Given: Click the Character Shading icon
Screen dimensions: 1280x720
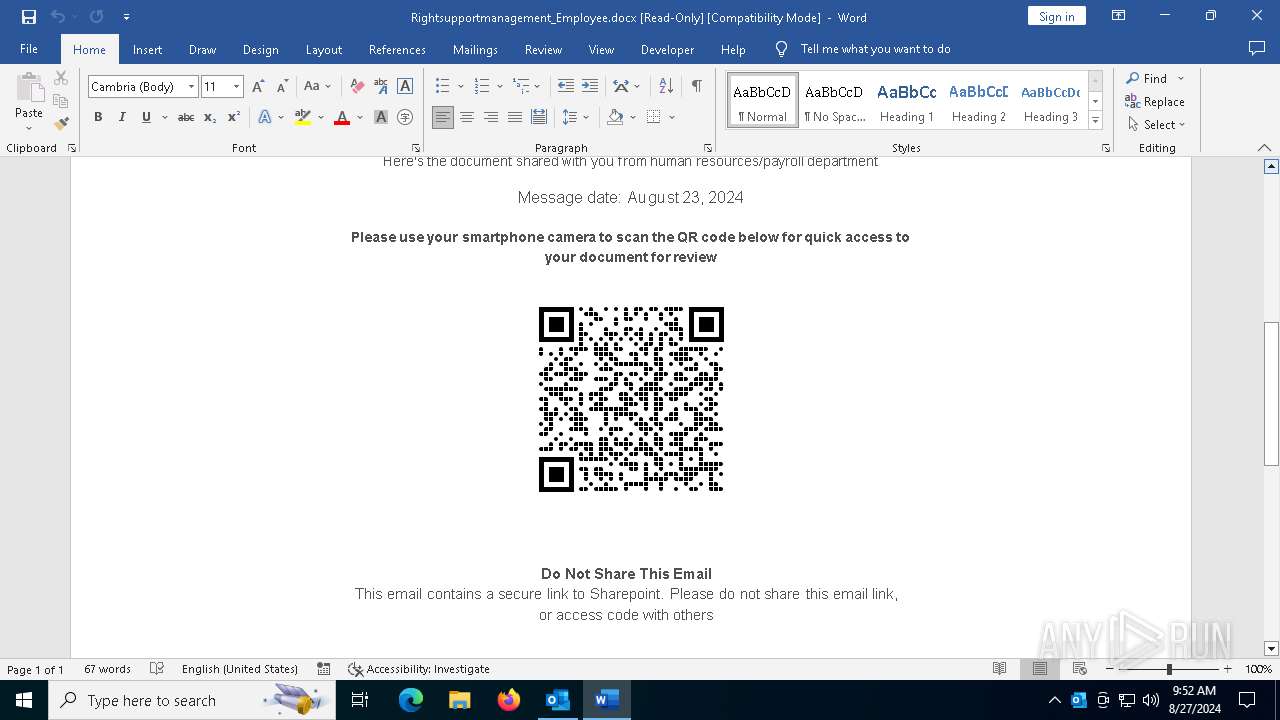Looking at the screenshot, I should pos(381,117).
